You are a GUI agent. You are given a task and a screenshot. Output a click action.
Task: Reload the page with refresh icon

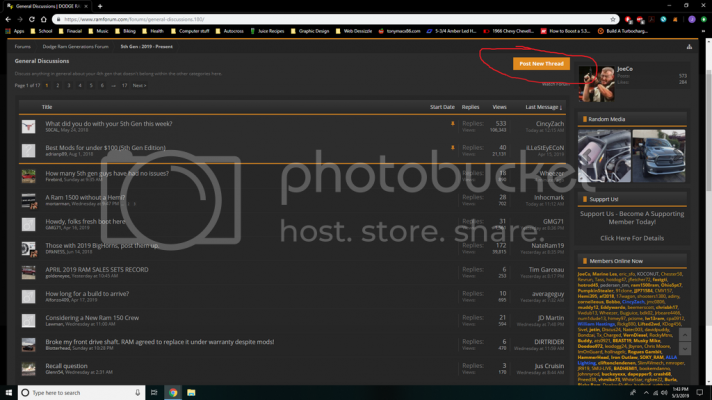32,20
